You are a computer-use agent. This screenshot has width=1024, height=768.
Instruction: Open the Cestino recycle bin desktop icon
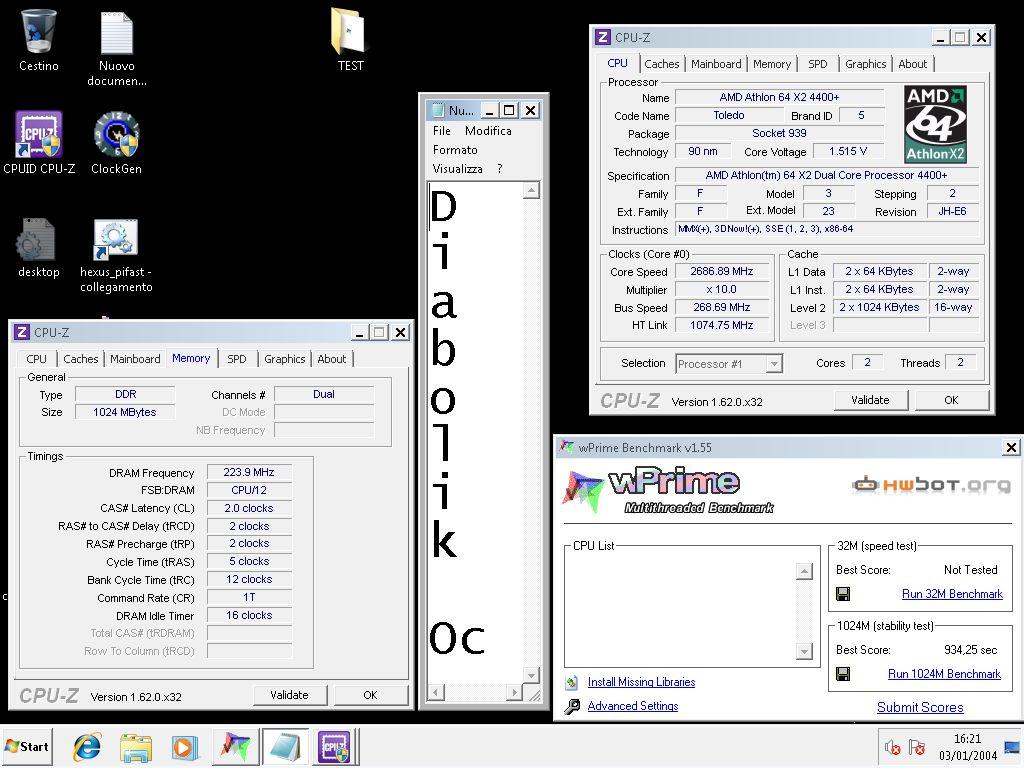click(39, 39)
